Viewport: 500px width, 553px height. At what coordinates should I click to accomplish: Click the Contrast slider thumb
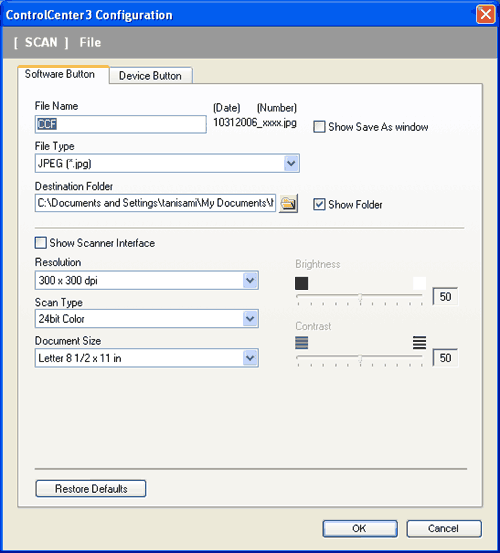tap(360, 359)
